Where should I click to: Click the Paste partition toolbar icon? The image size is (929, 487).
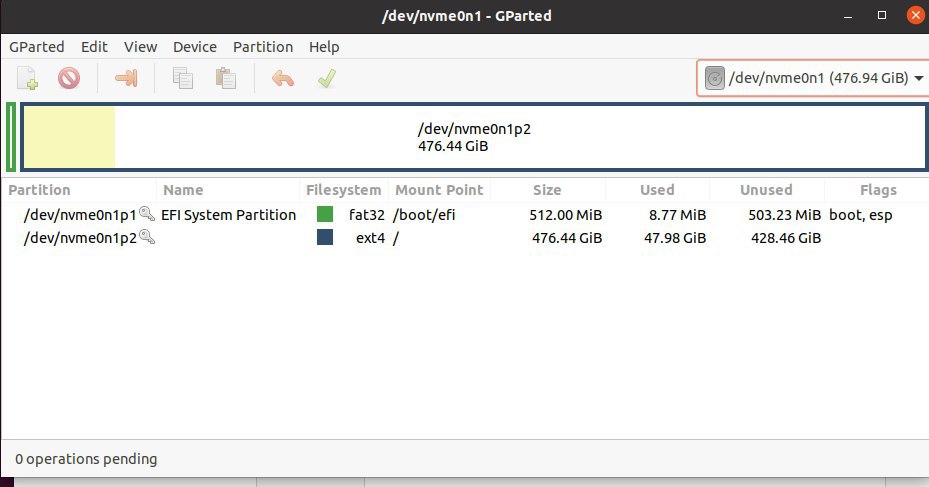click(x=225, y=78)
